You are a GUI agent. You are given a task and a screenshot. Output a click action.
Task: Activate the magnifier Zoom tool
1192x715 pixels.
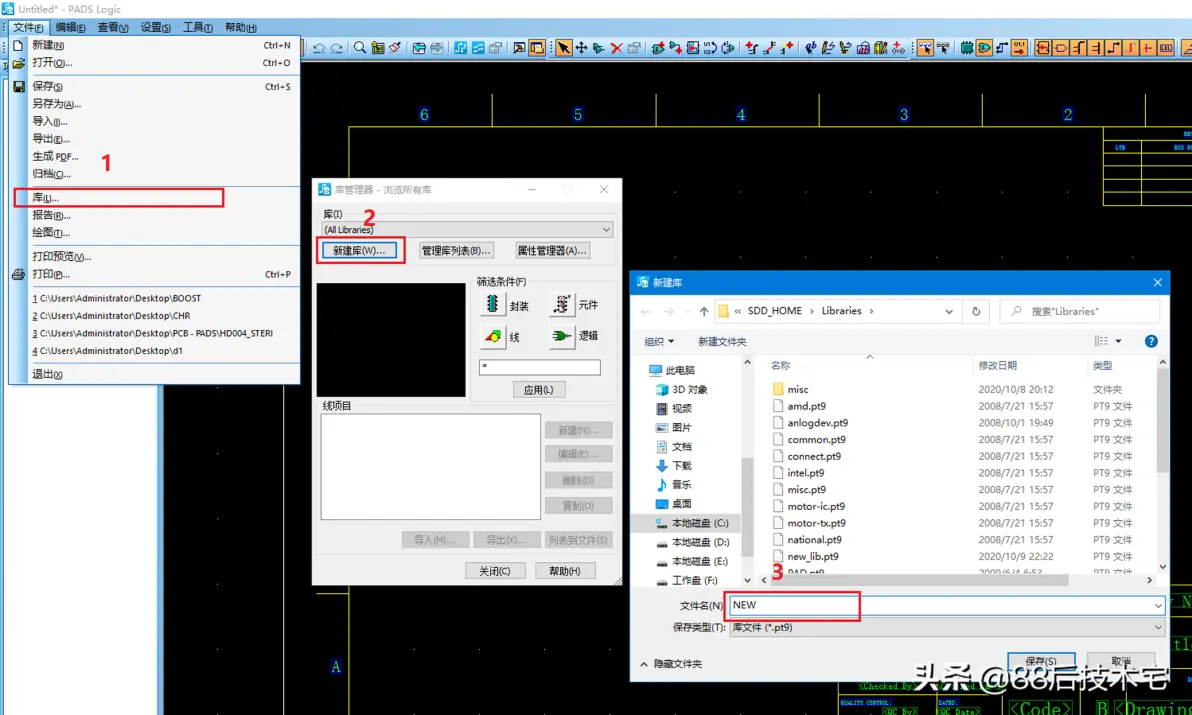pyautogui.click(x=360, y=48)
